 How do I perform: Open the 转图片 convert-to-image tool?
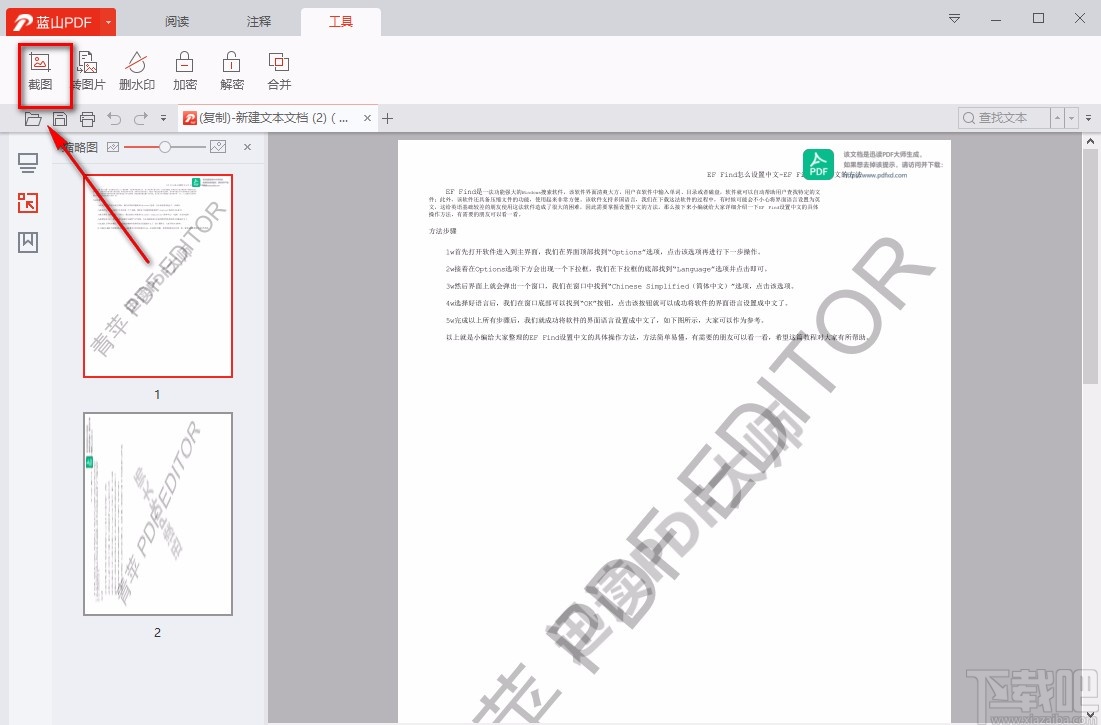pyautogui.click(x=88, y=70)
